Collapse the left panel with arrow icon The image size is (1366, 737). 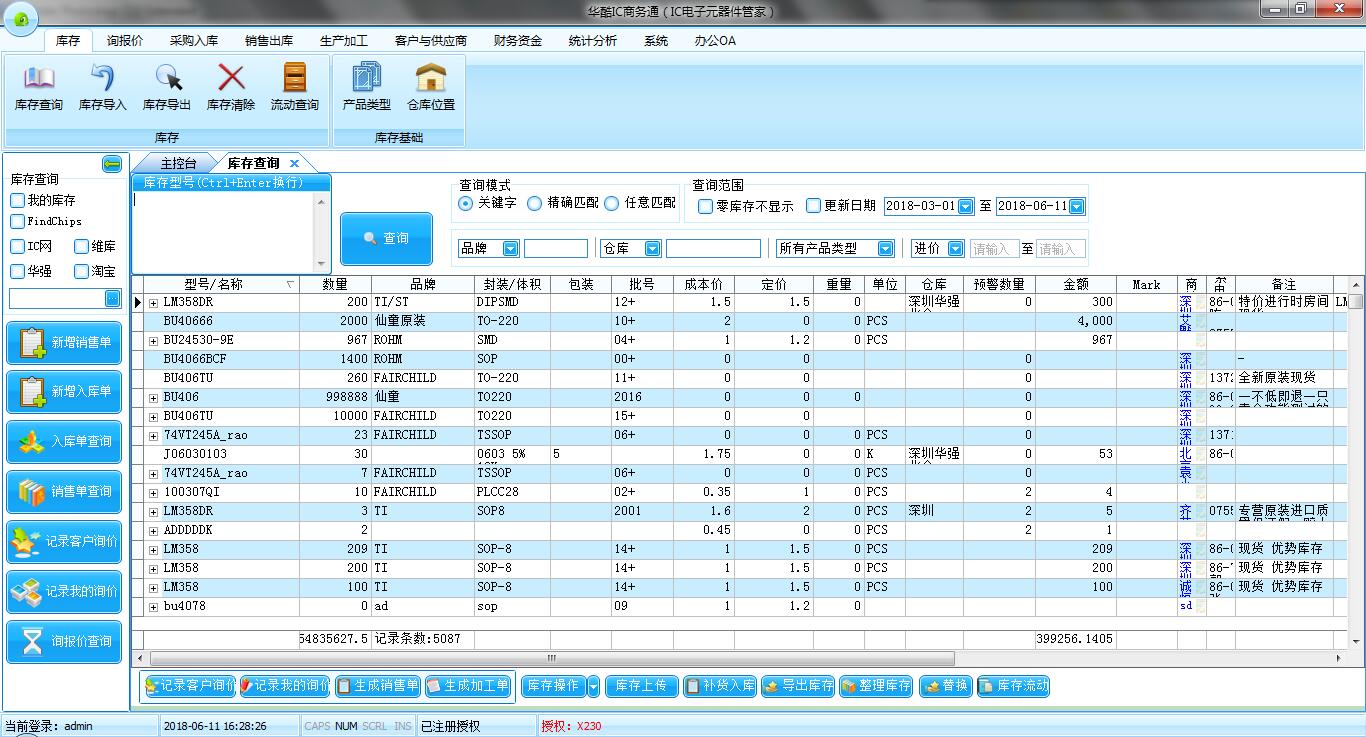click(x=111, y=164)
